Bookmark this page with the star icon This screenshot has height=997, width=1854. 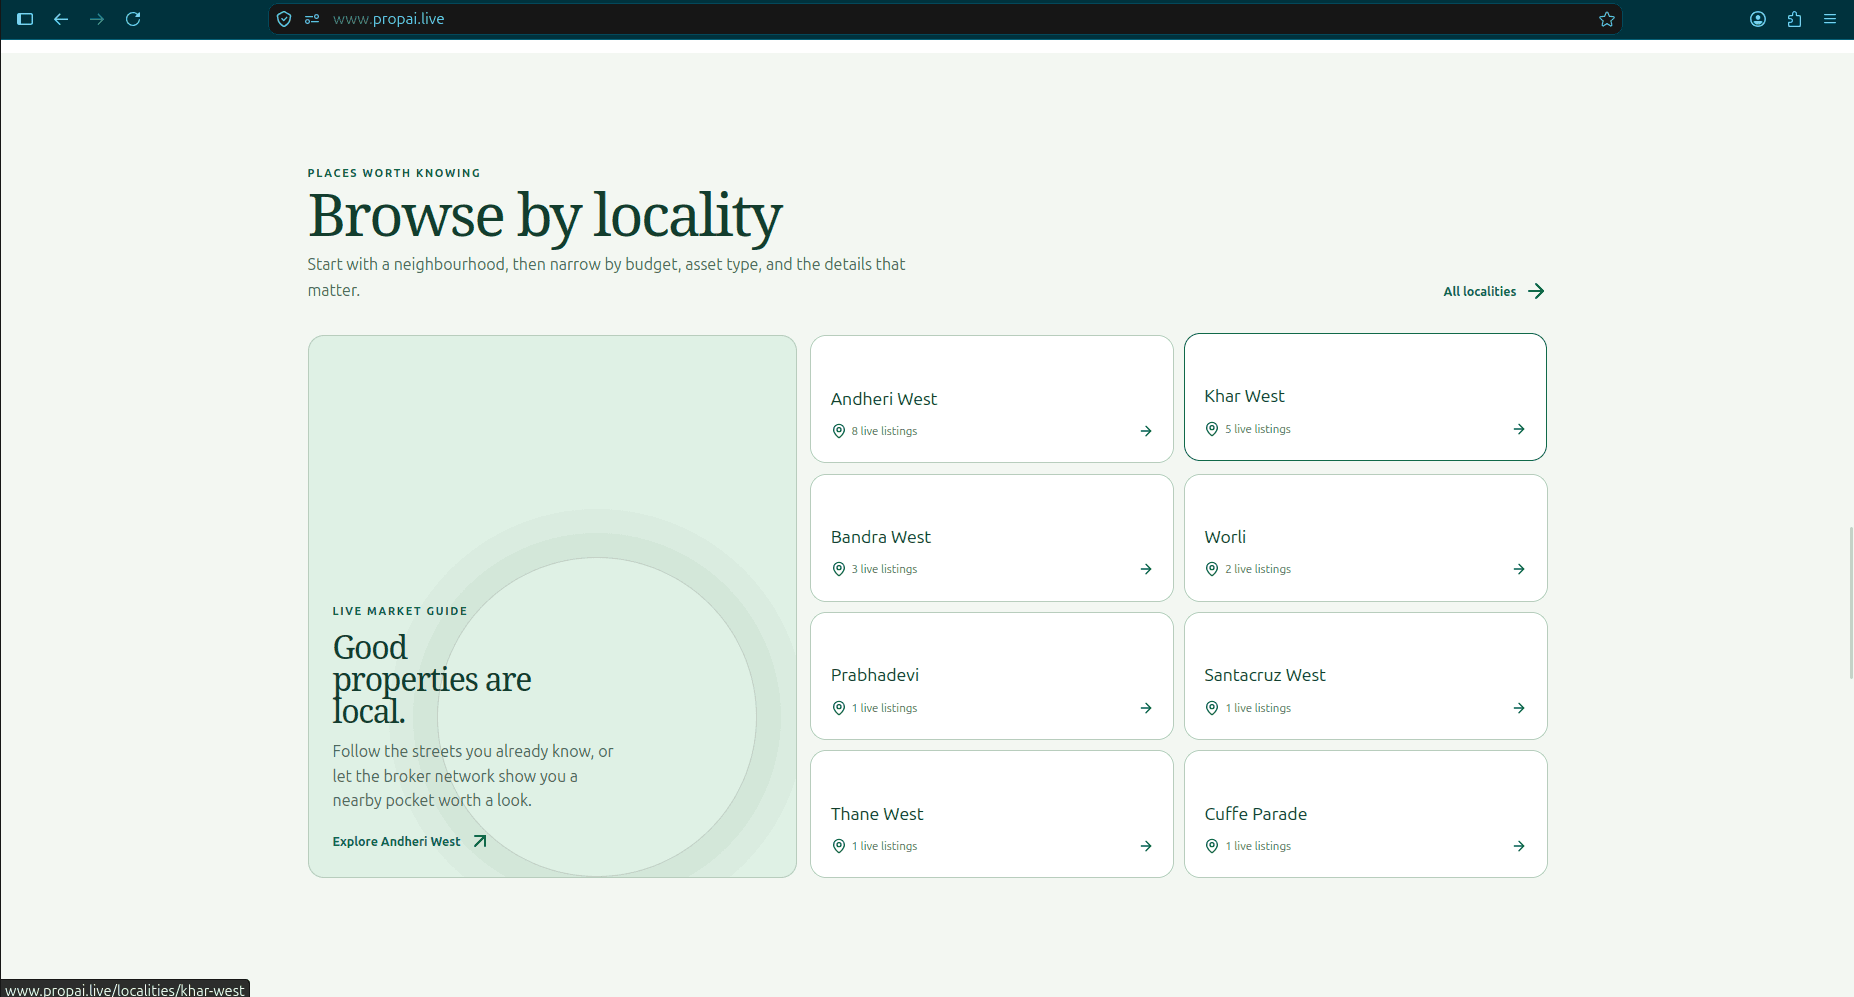pyautogui.click(x=1607, y=19)
